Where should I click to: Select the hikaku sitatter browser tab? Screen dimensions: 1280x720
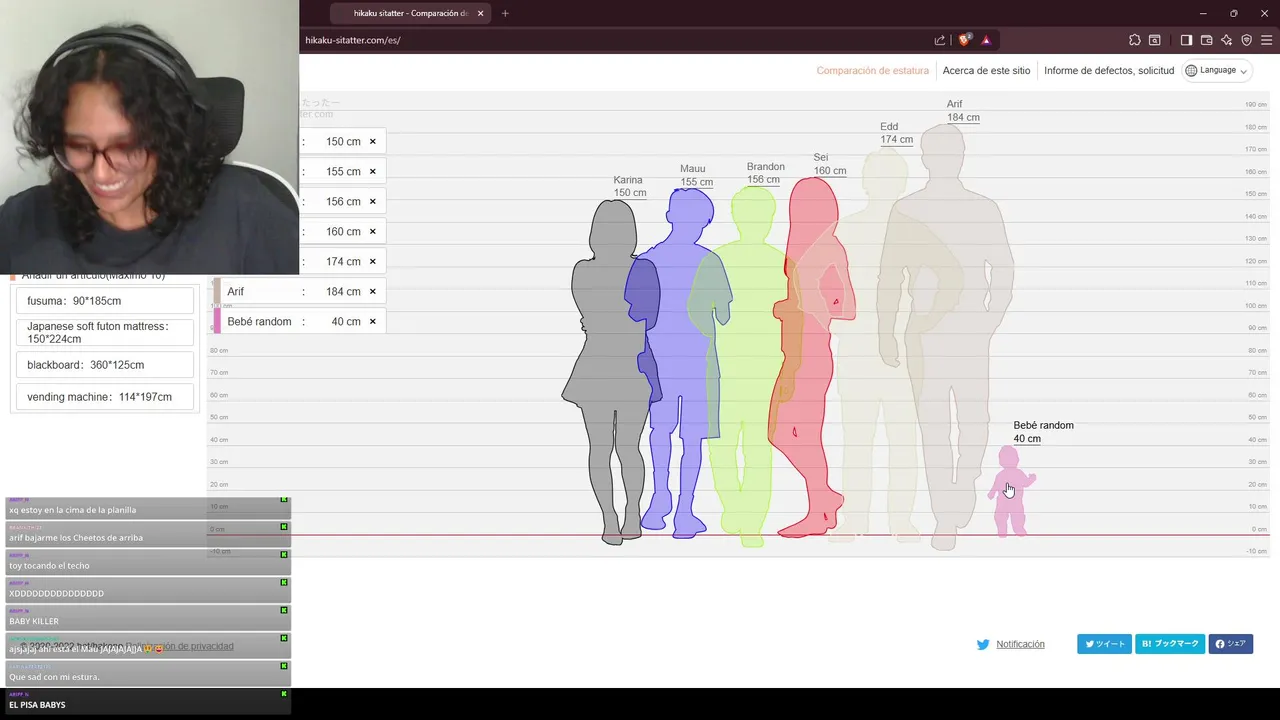(x=410, y=13)
